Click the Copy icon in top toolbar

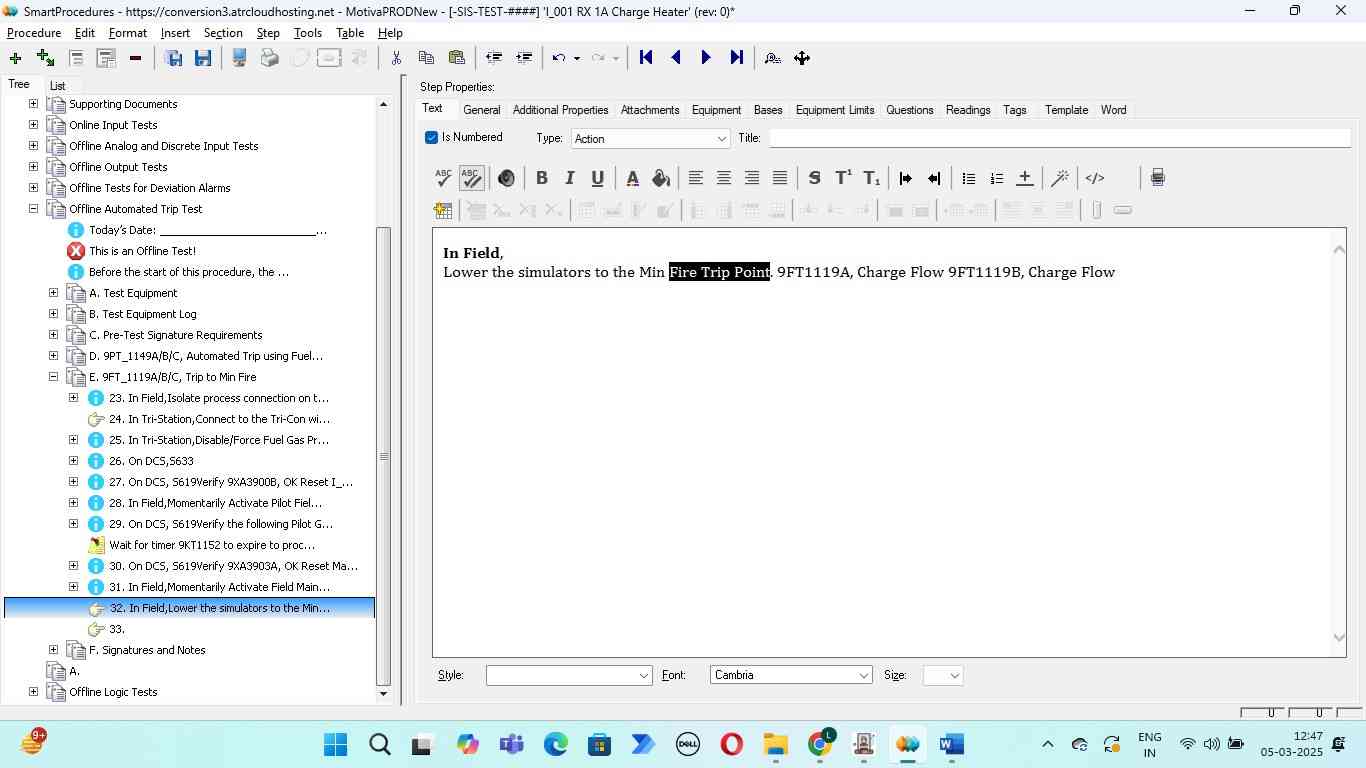(426, 58)
